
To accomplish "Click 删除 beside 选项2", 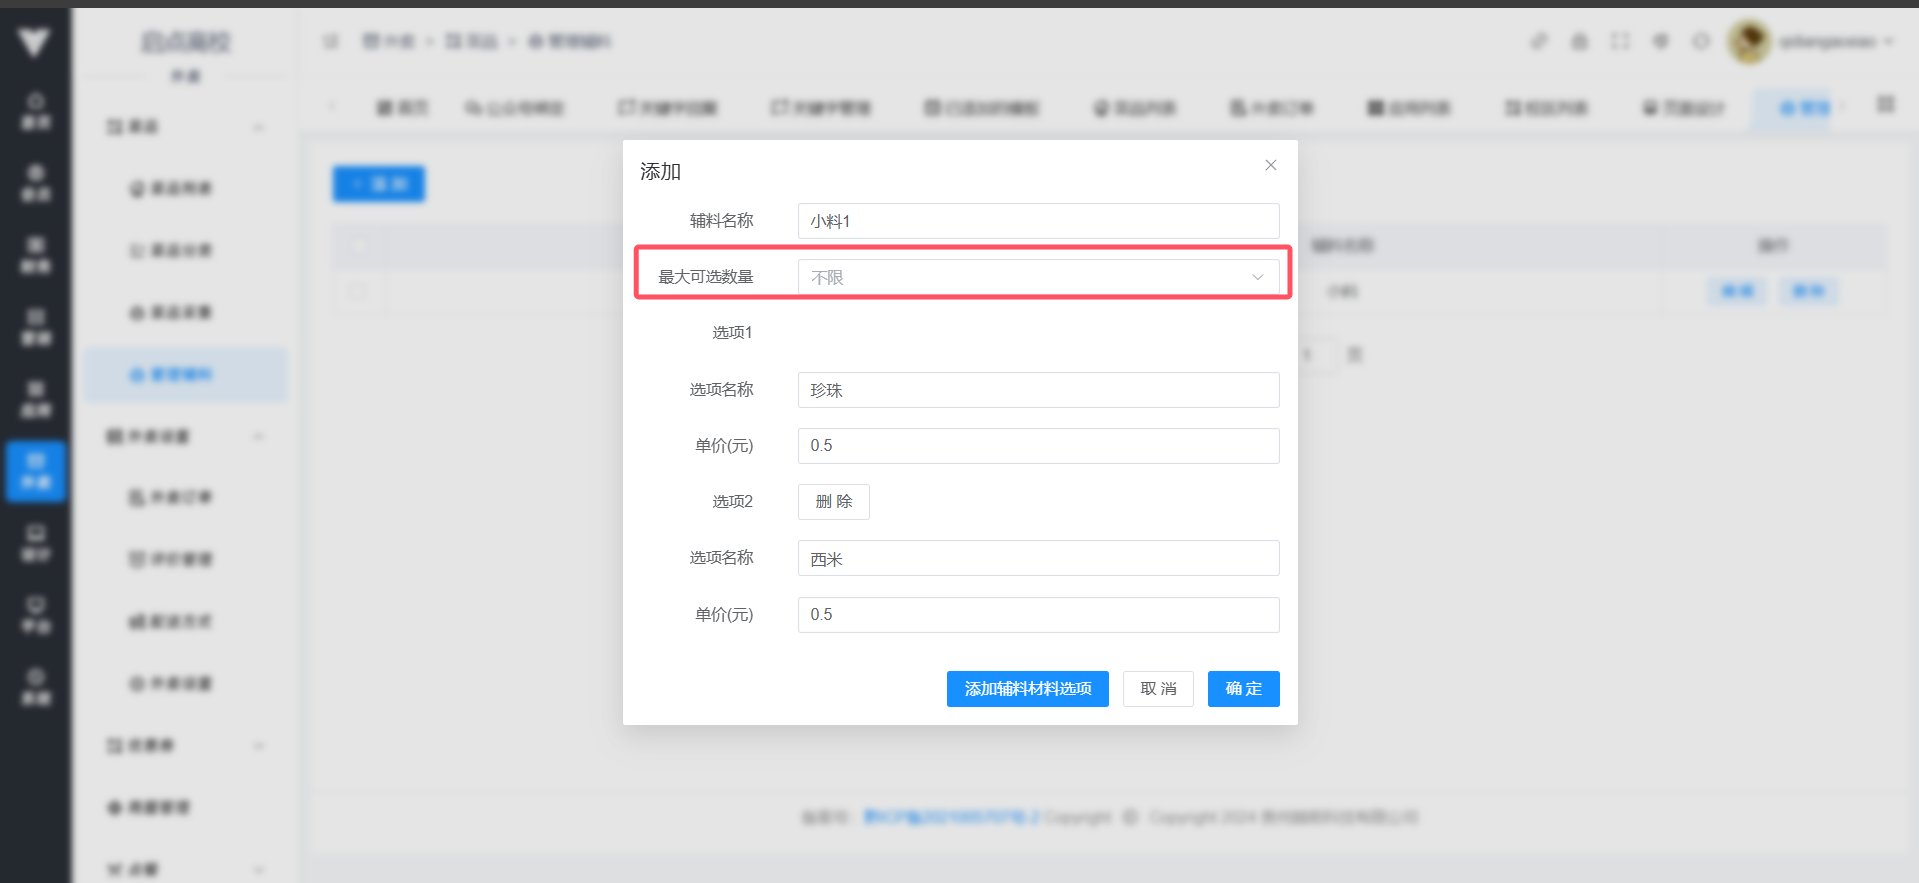I will (833, 502).
